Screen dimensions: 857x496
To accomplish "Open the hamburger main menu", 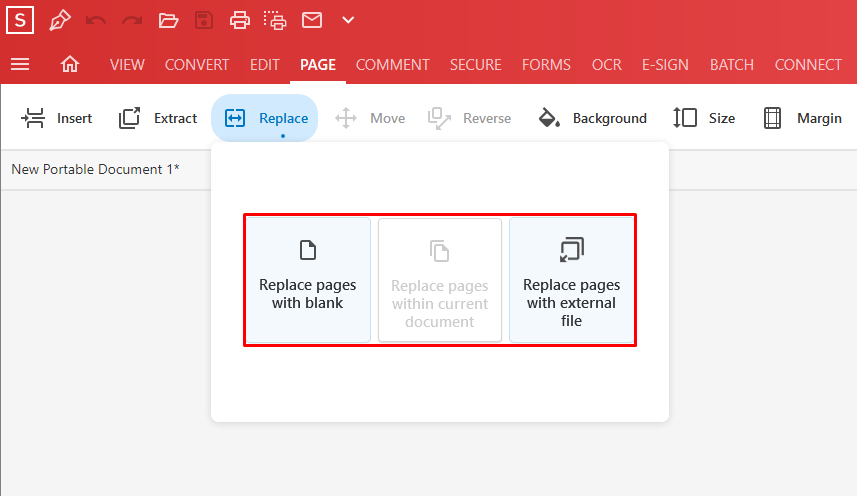I will coord(20,64).
